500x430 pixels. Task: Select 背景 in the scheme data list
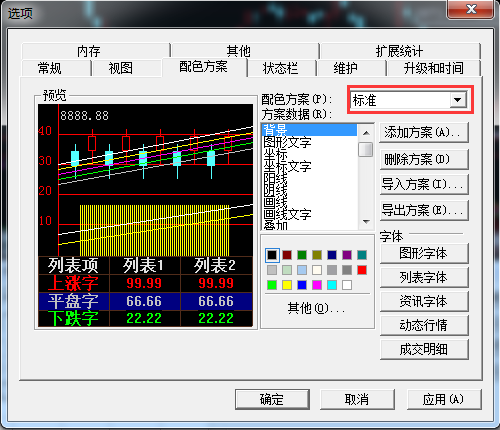[309, 130]
